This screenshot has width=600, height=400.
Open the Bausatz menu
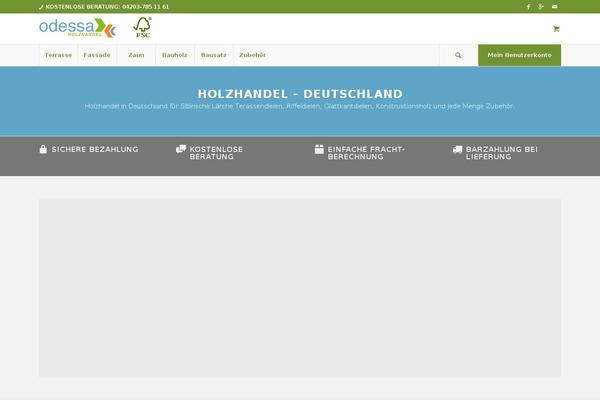[x=214, y=55]
